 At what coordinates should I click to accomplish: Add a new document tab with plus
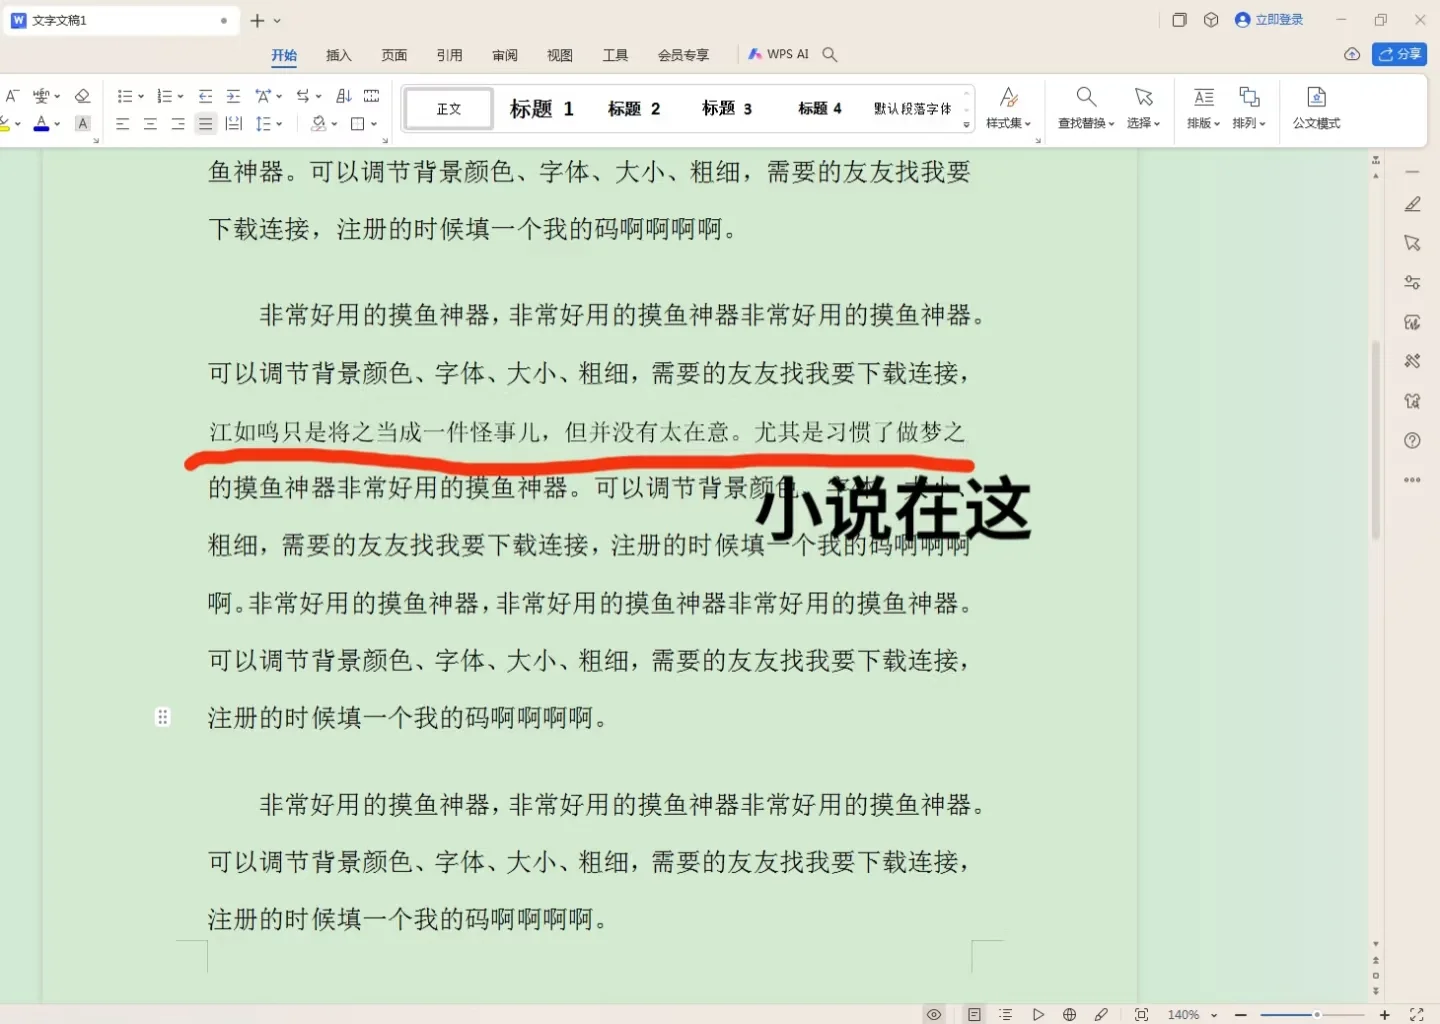(x=257, y=20)
